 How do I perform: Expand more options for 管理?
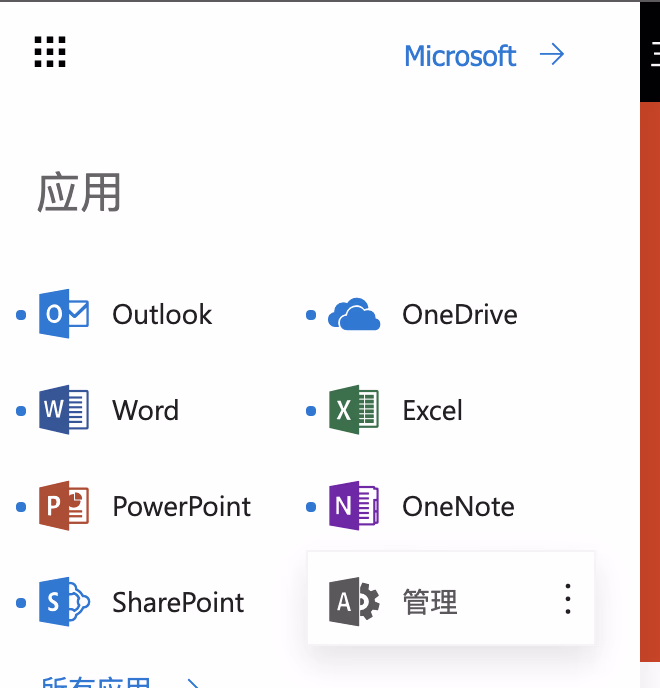[x=567, y=599]
